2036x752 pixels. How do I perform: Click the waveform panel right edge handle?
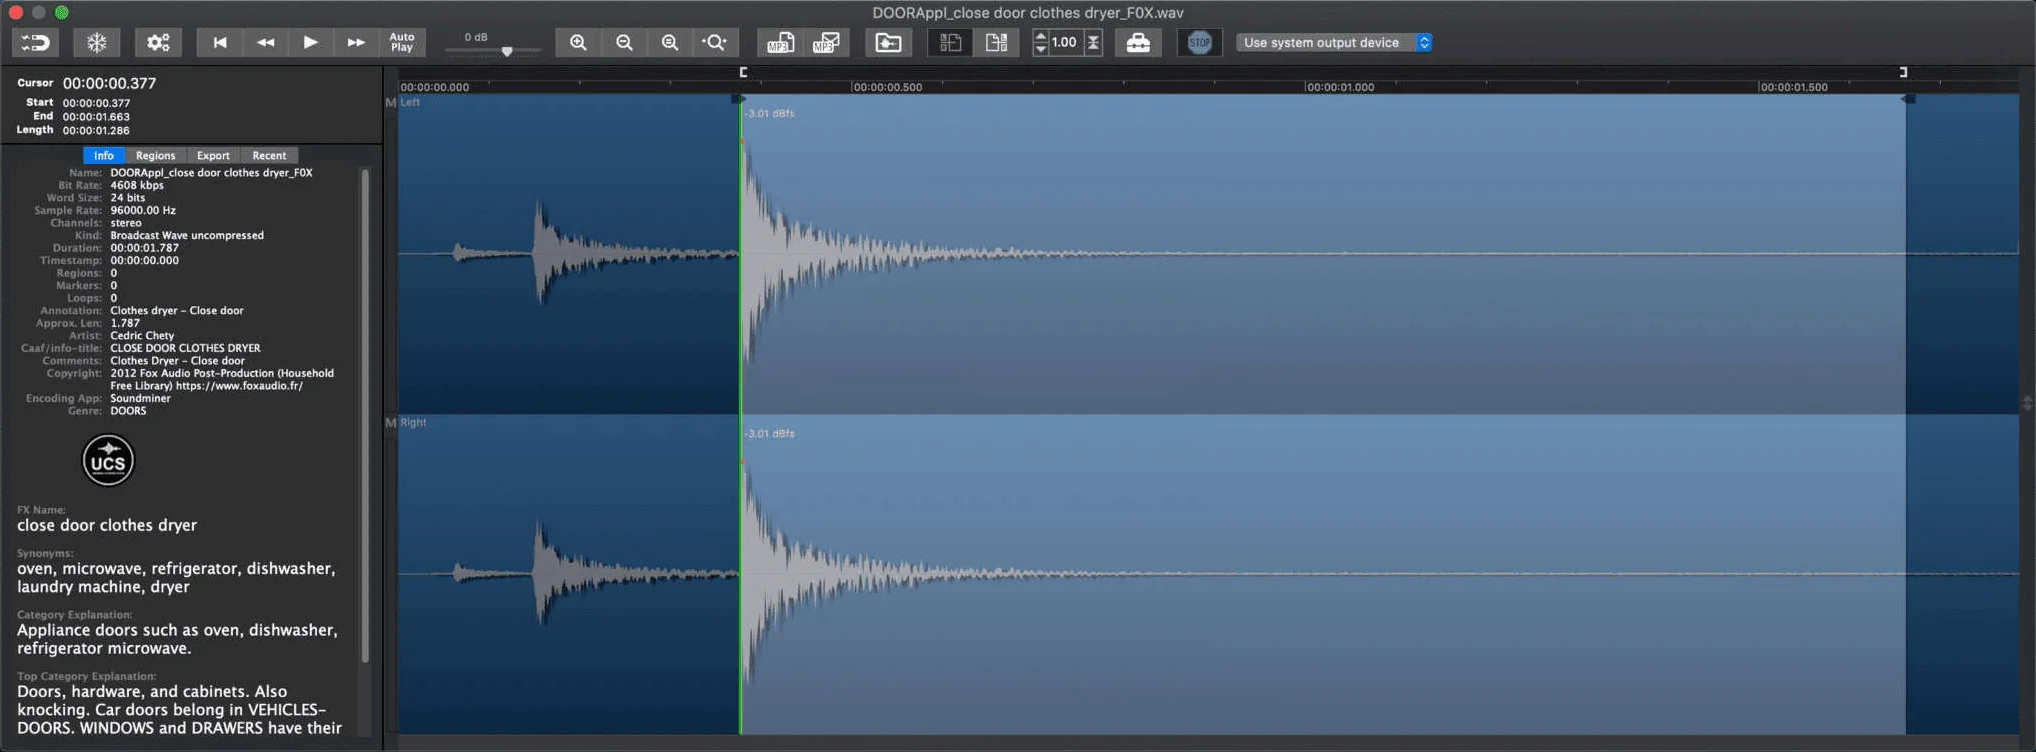click(x=2027, y=403)
